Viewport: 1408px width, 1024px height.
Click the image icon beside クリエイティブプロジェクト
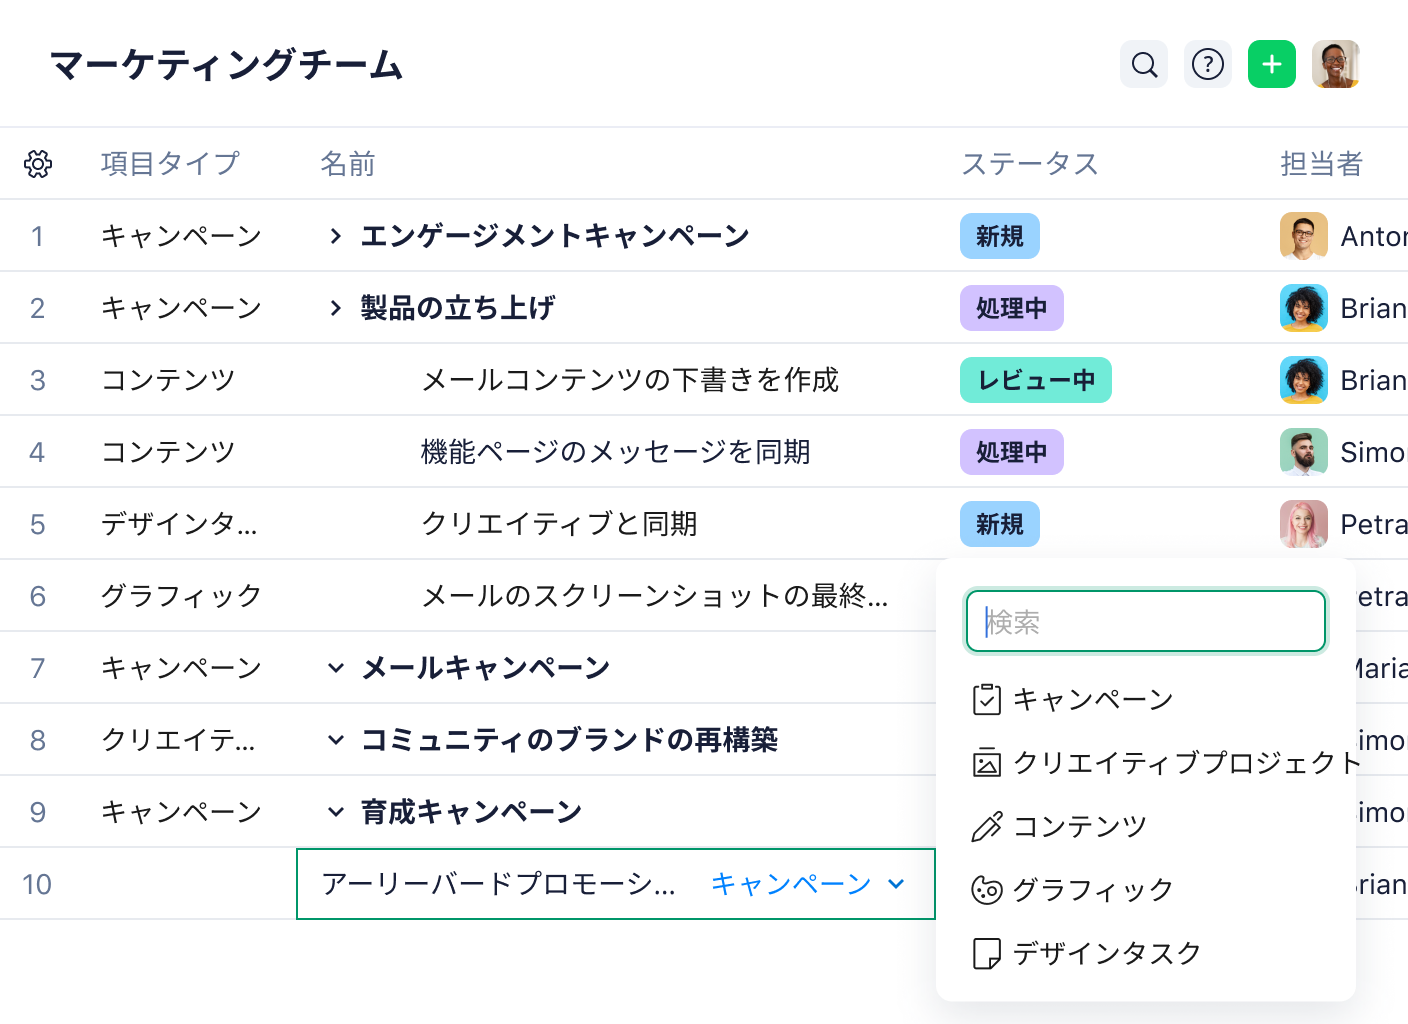click(987, 763)
